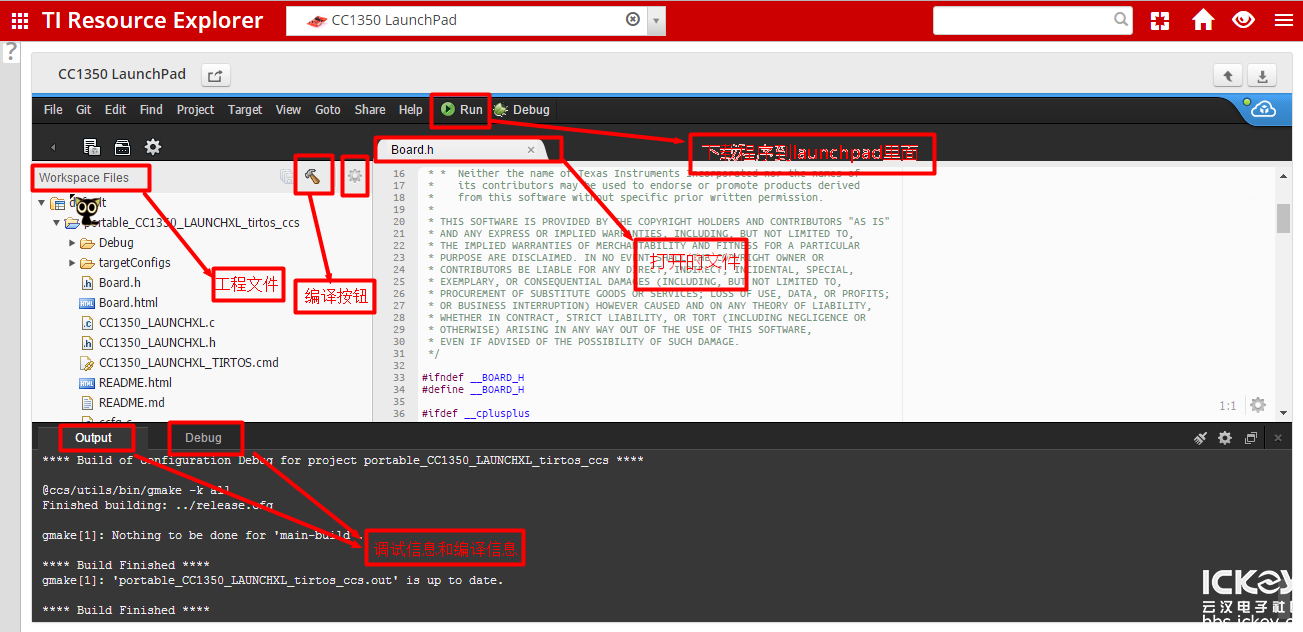
Task: Open the Edit menu
Action: coord(116,110)
